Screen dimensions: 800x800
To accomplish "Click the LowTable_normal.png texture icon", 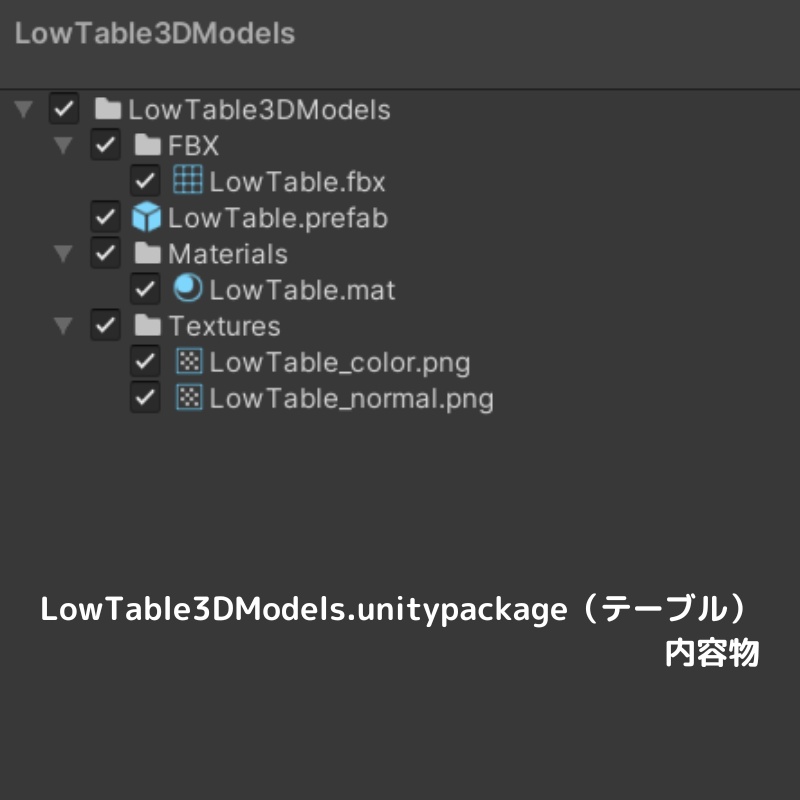I will pos(188,397).
